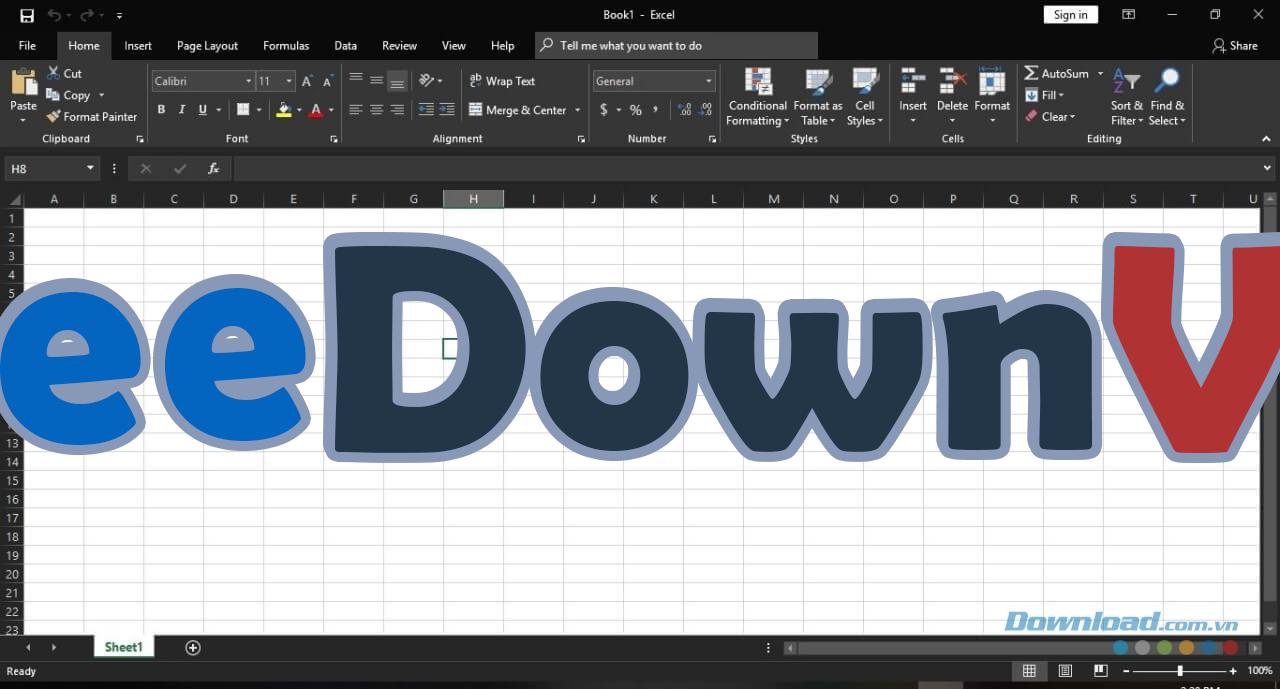
Task: Click the Sheet1 tab at the bottom
Action: [123, 647]
